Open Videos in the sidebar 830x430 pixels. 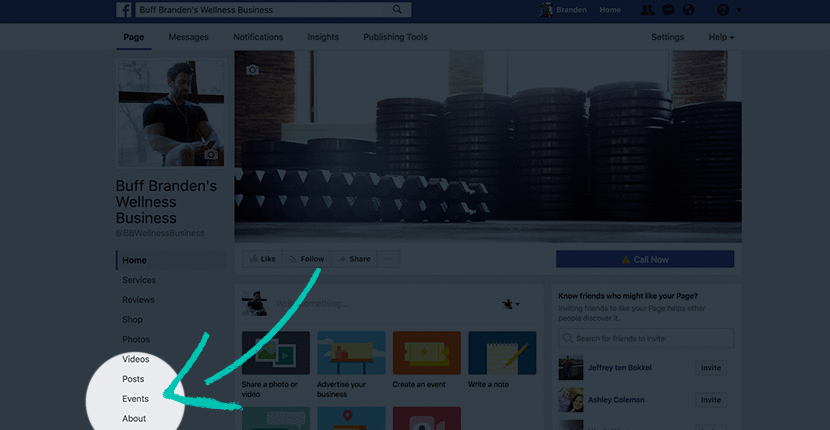[136, 359]
